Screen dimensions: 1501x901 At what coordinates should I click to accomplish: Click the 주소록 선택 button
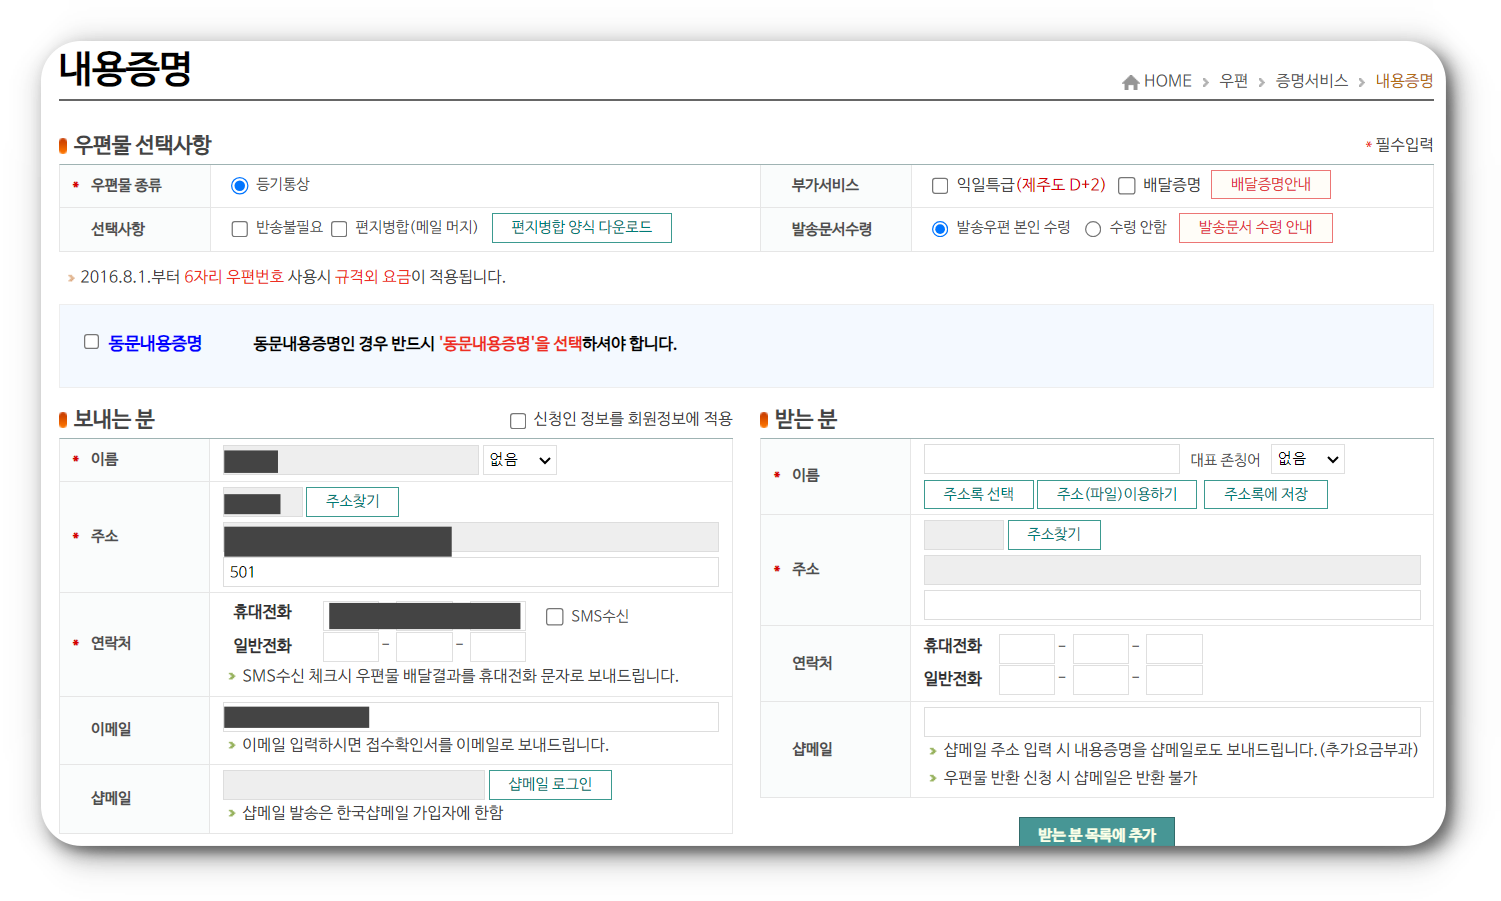pyautogui.click(x=978, y=493)
